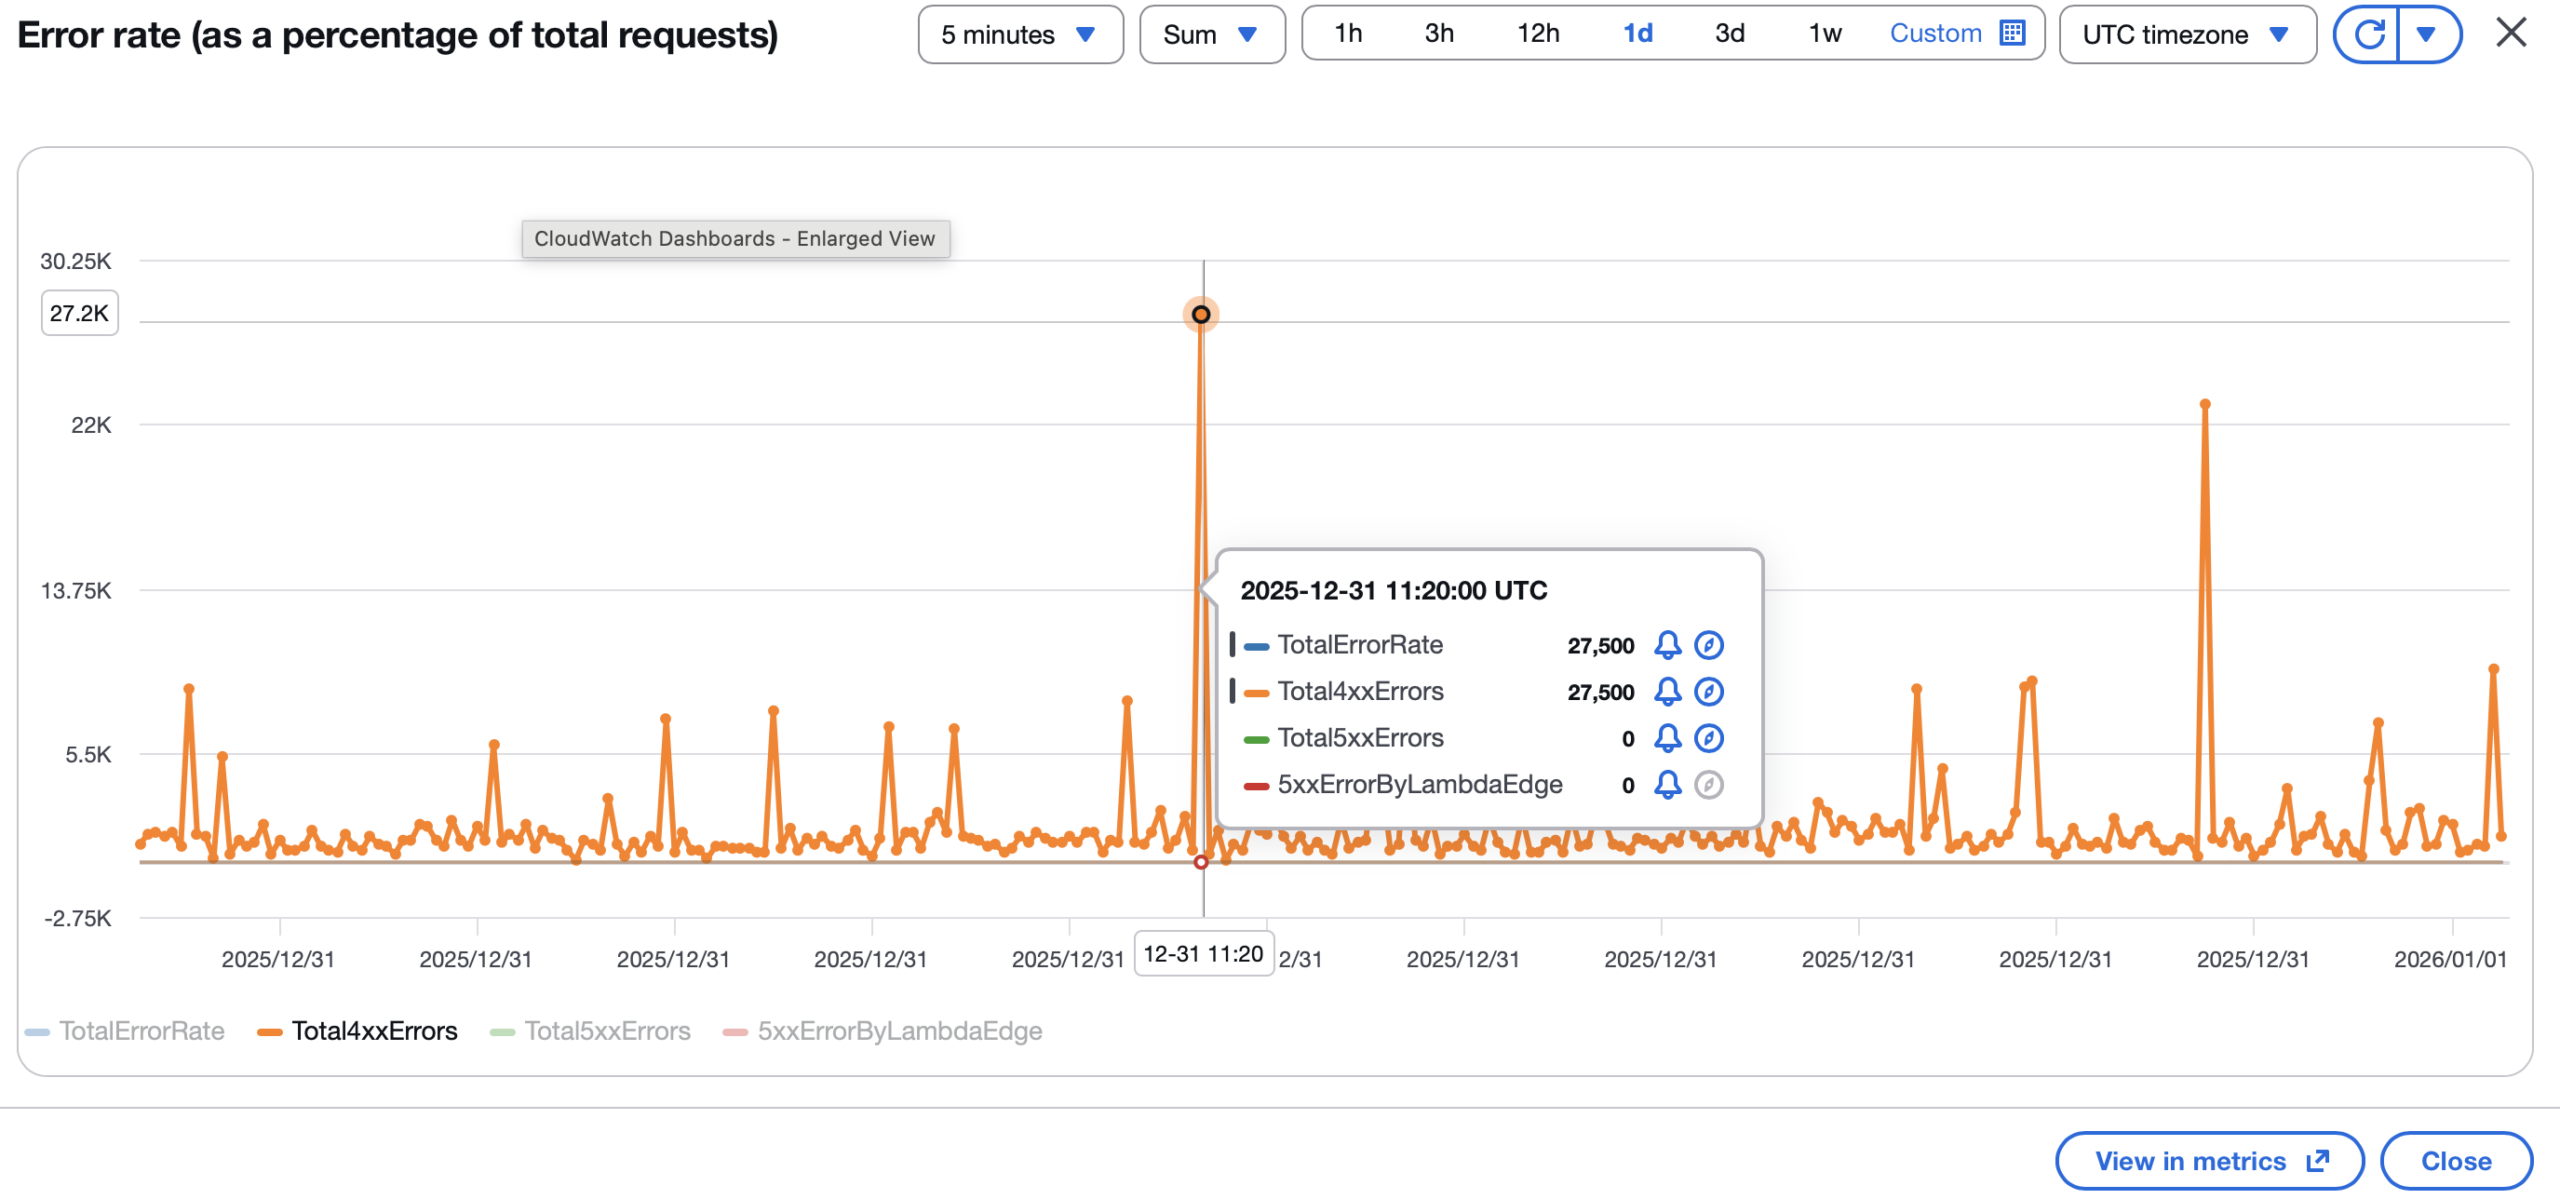Click the Close button
2560x1199 pixels.
tap(2455, 1161)
